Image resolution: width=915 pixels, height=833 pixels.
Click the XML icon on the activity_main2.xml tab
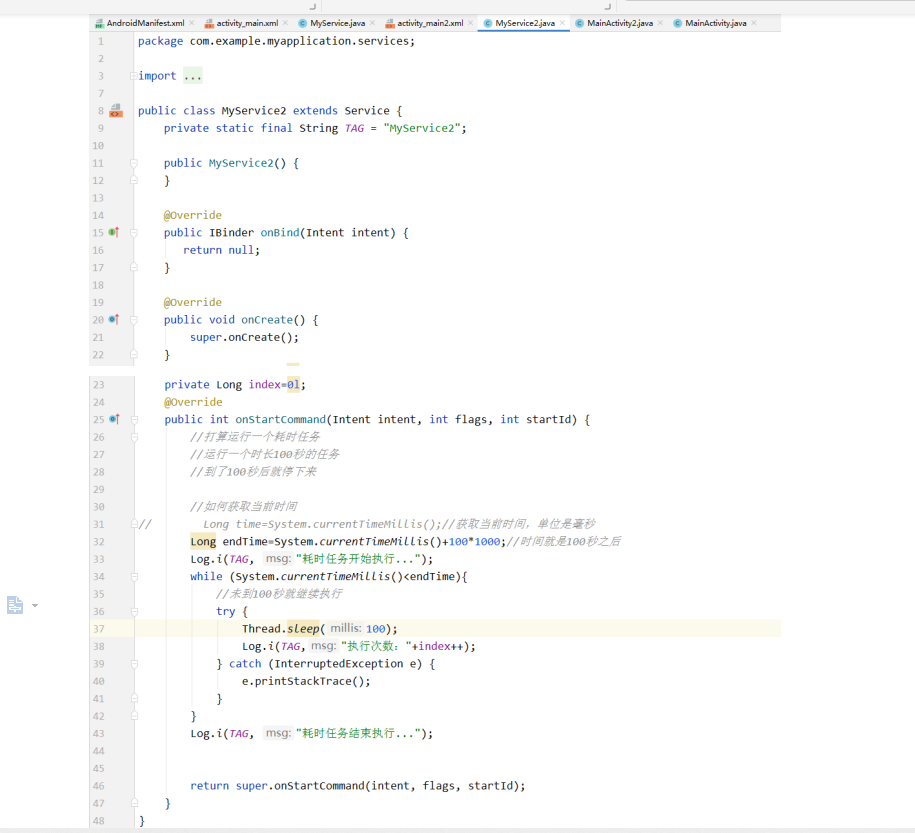coord(390,23)
